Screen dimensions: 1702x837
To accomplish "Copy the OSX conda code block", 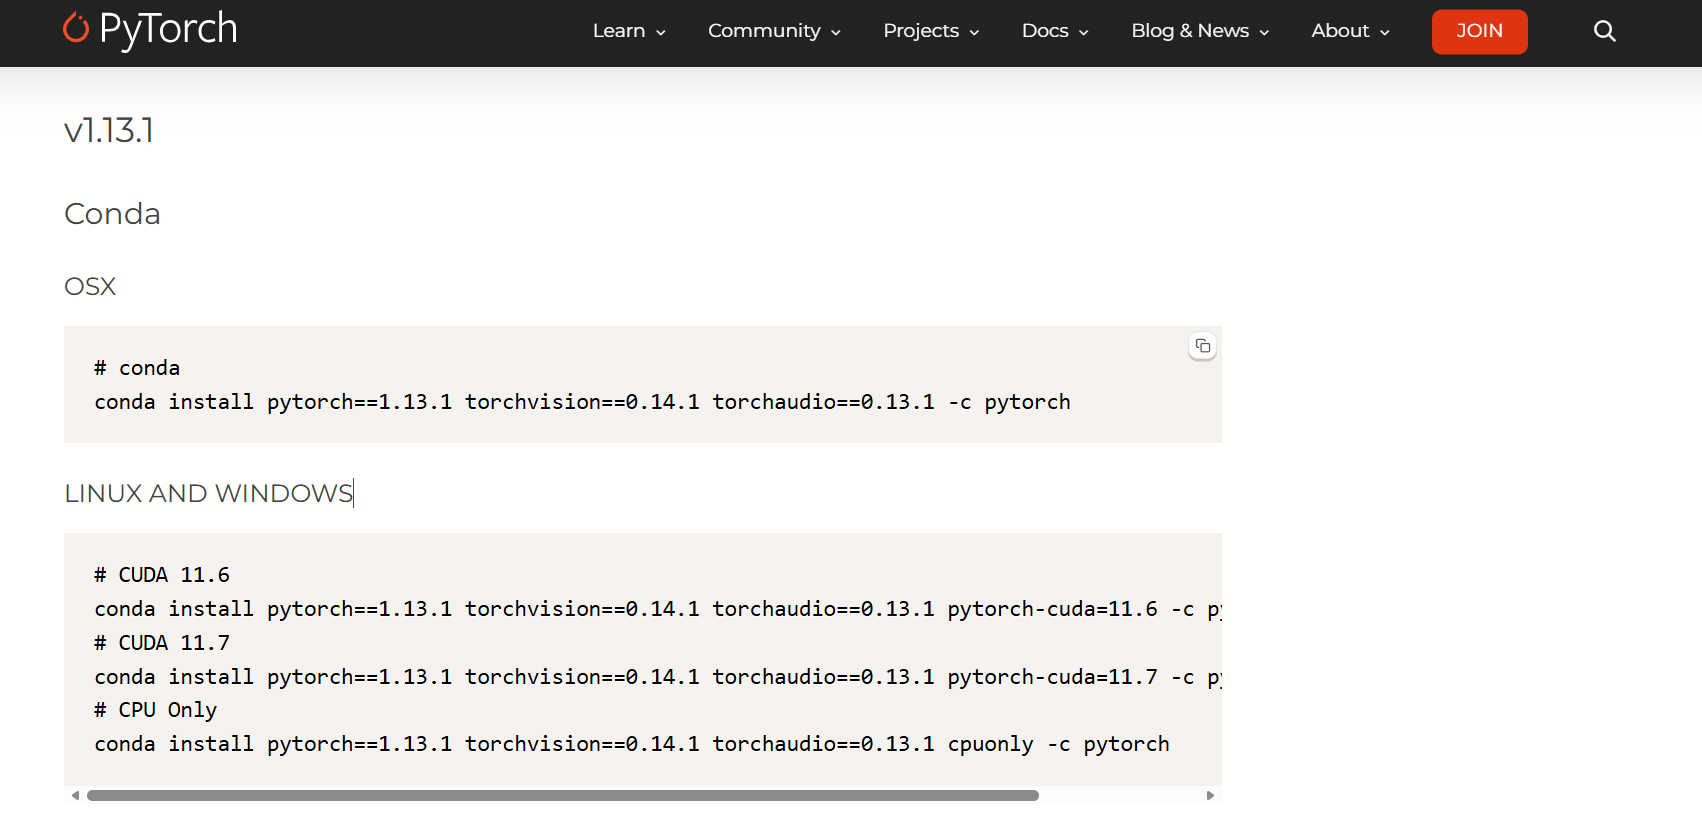I will [x=1202, y=346].
